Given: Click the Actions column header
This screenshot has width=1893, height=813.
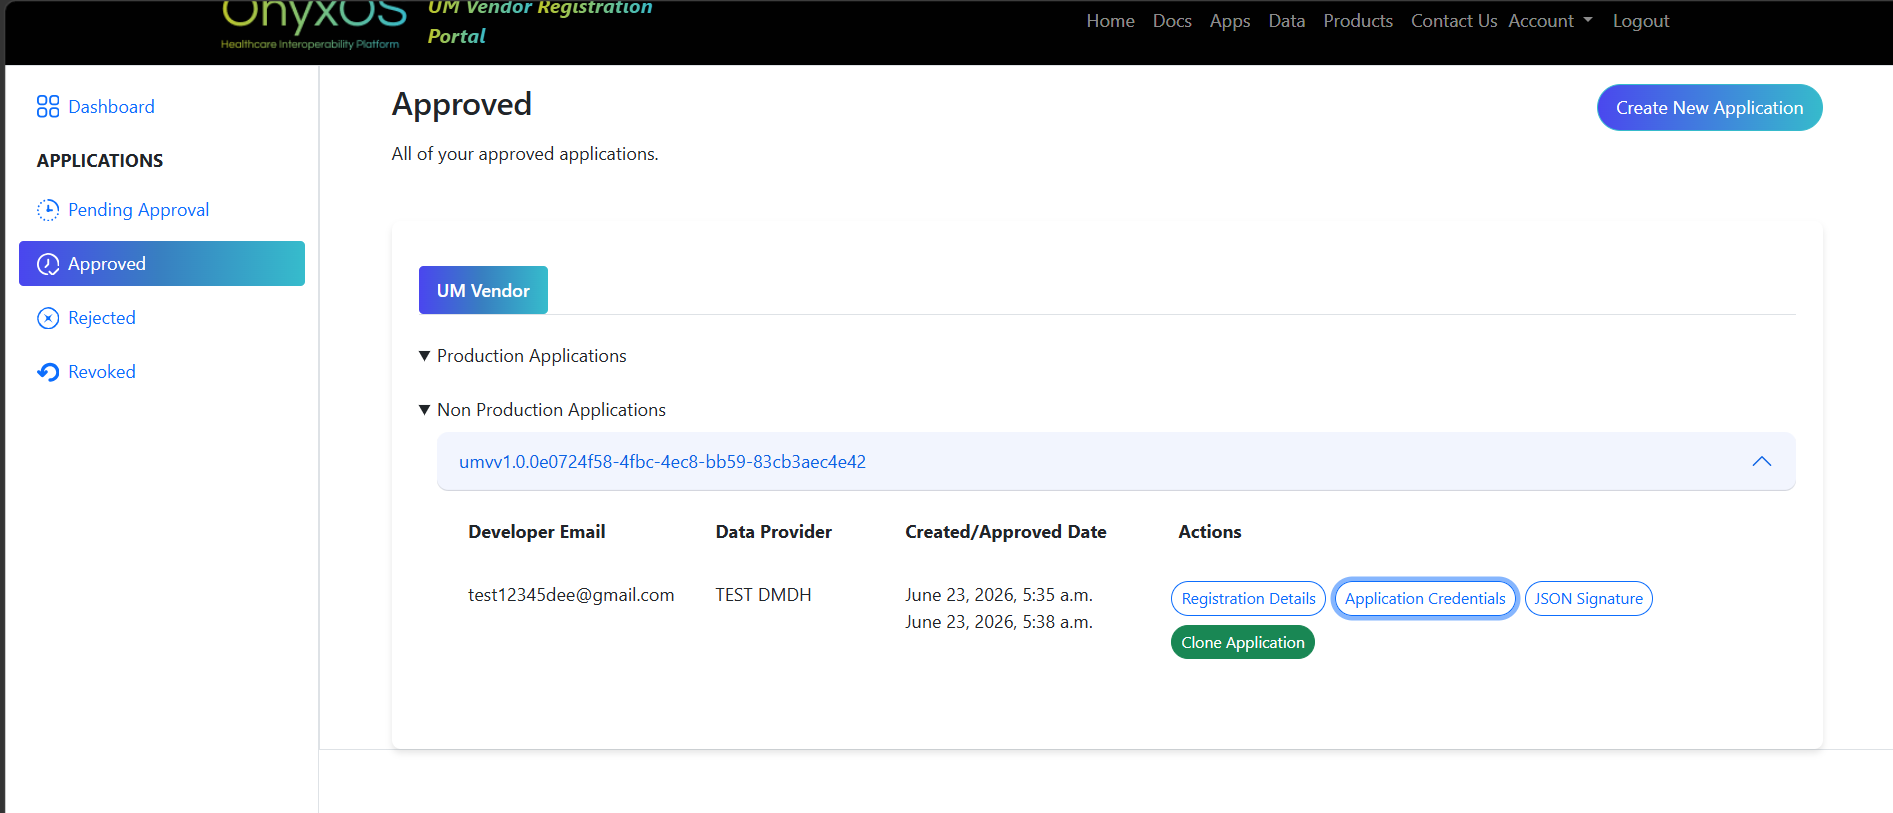Looking at the screenshot, I should click(1210, 532).
